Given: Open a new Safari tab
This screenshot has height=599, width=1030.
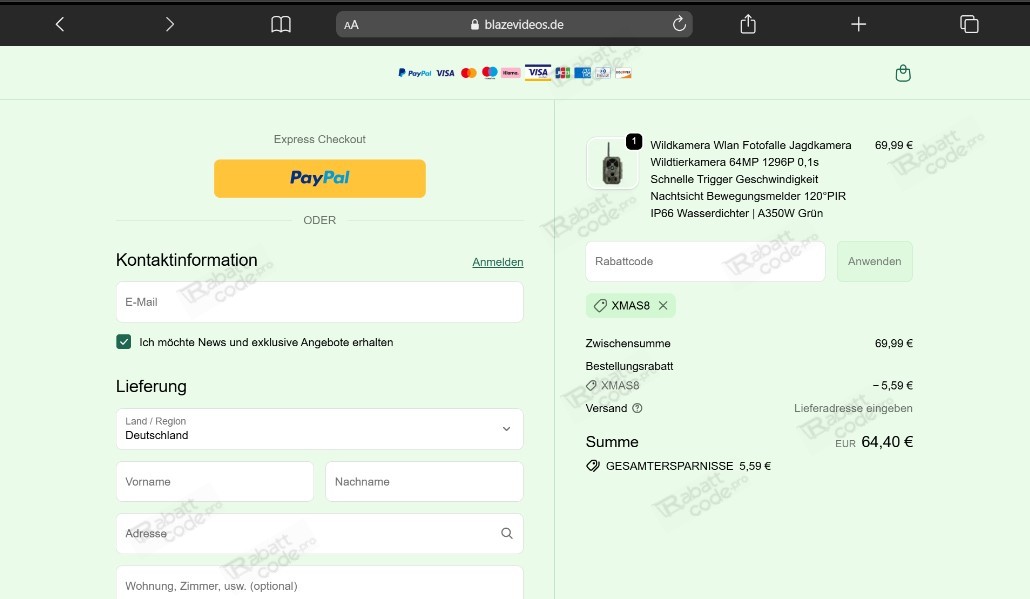Looking at the screenshot, I should (858, 24).
